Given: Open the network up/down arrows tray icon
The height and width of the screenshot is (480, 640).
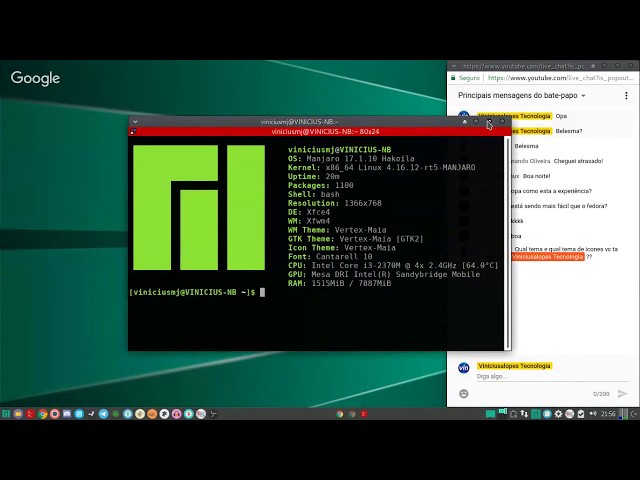Looking at the screenshot, I should 524,414.
